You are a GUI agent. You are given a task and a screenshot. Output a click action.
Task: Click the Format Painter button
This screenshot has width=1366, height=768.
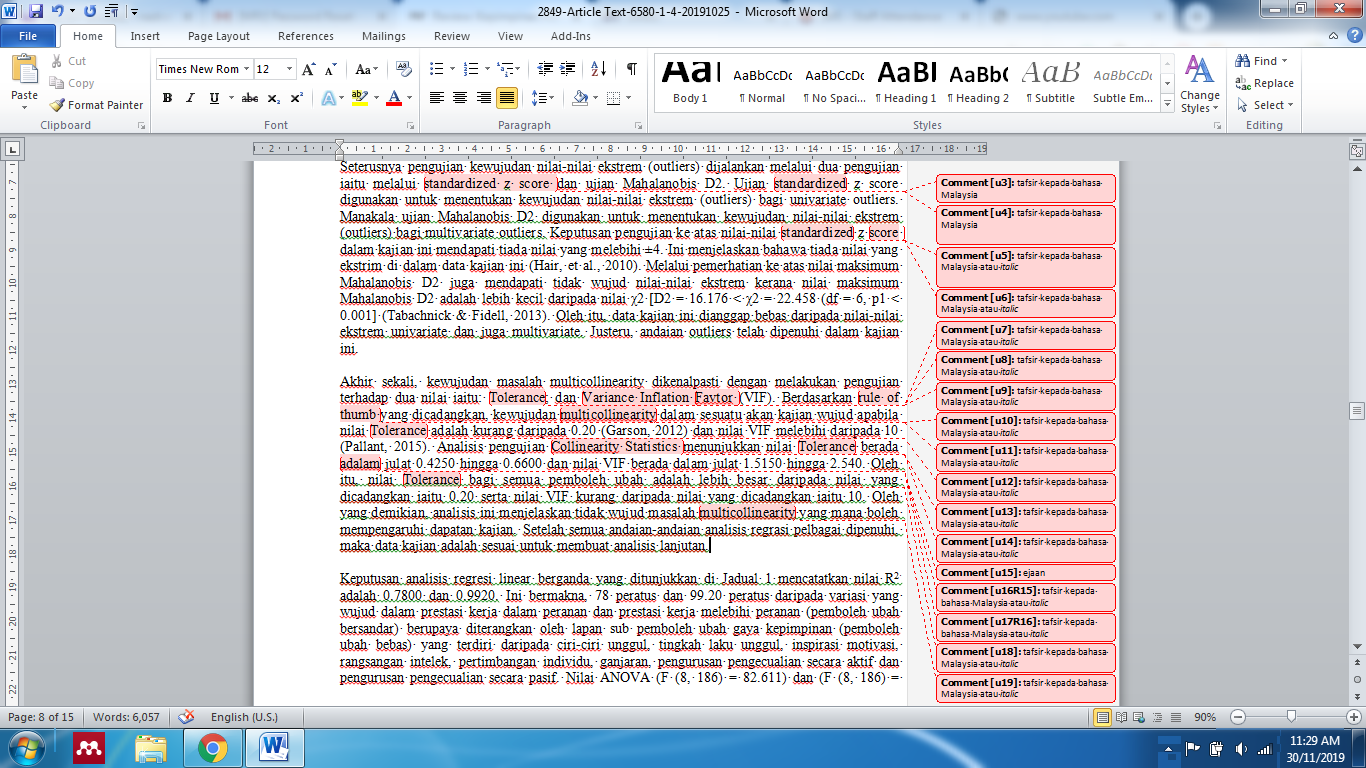pos(97,105)
